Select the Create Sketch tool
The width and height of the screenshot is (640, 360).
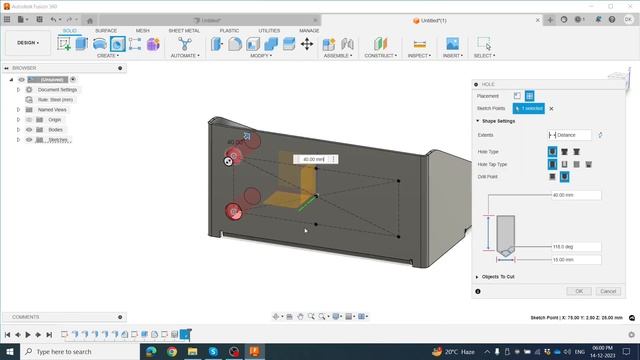tap(64, 44)
